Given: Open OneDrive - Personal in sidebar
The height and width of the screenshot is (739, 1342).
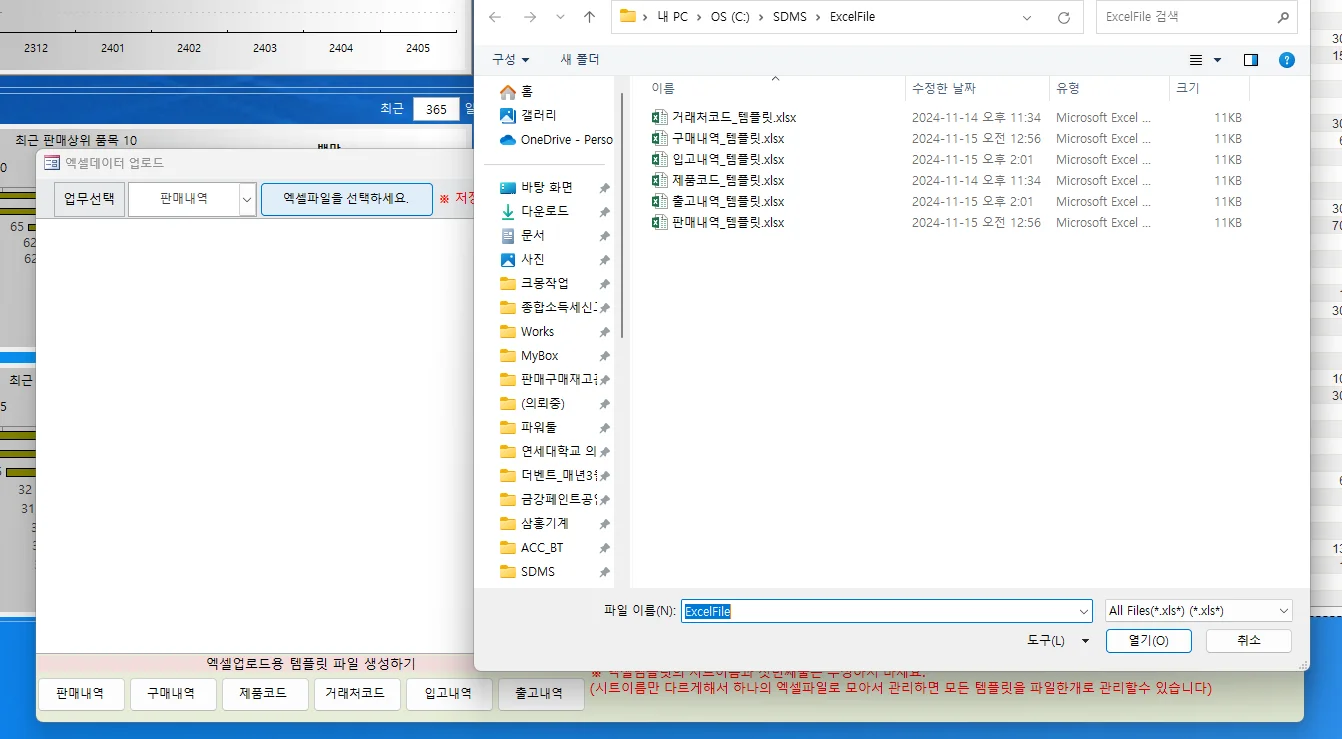Looking at the screenshot, I should 557,139.
